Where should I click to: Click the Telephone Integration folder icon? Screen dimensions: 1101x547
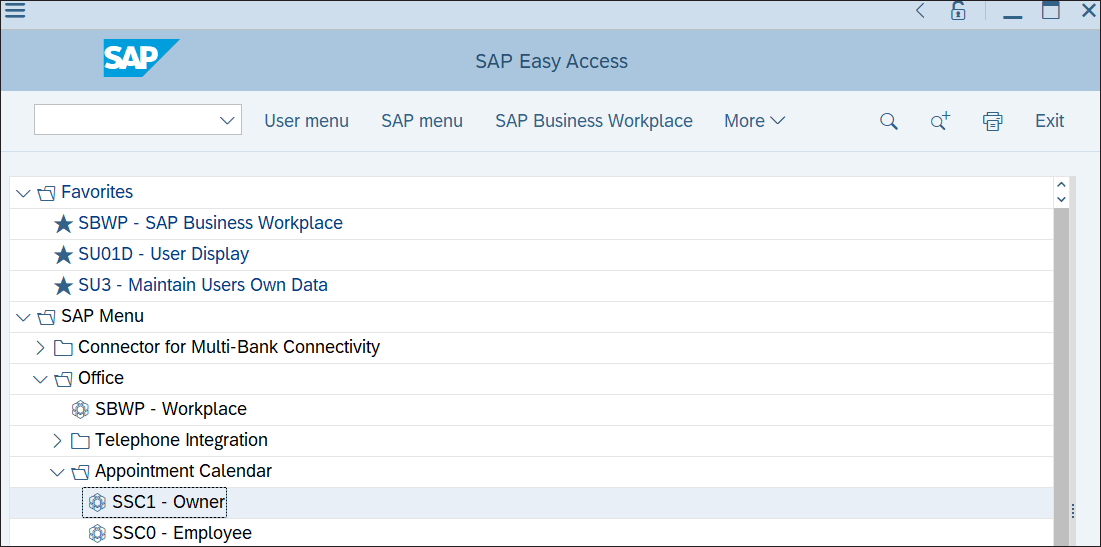81,440
